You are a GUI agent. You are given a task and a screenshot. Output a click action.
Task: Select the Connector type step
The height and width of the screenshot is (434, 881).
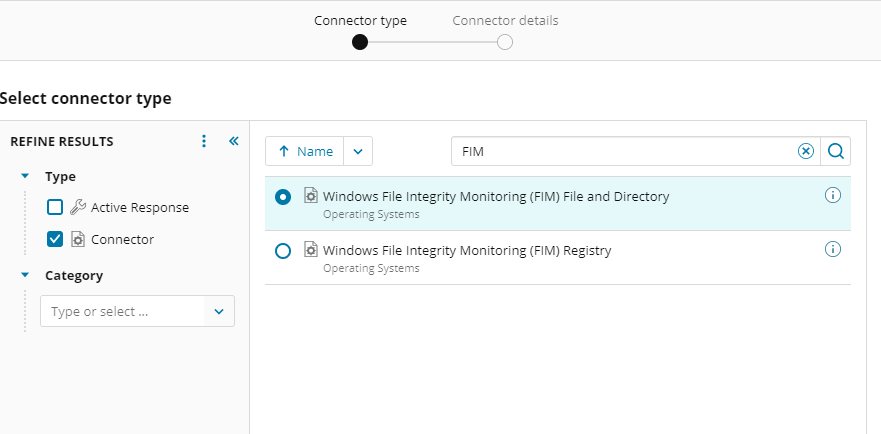coord(360,42)
